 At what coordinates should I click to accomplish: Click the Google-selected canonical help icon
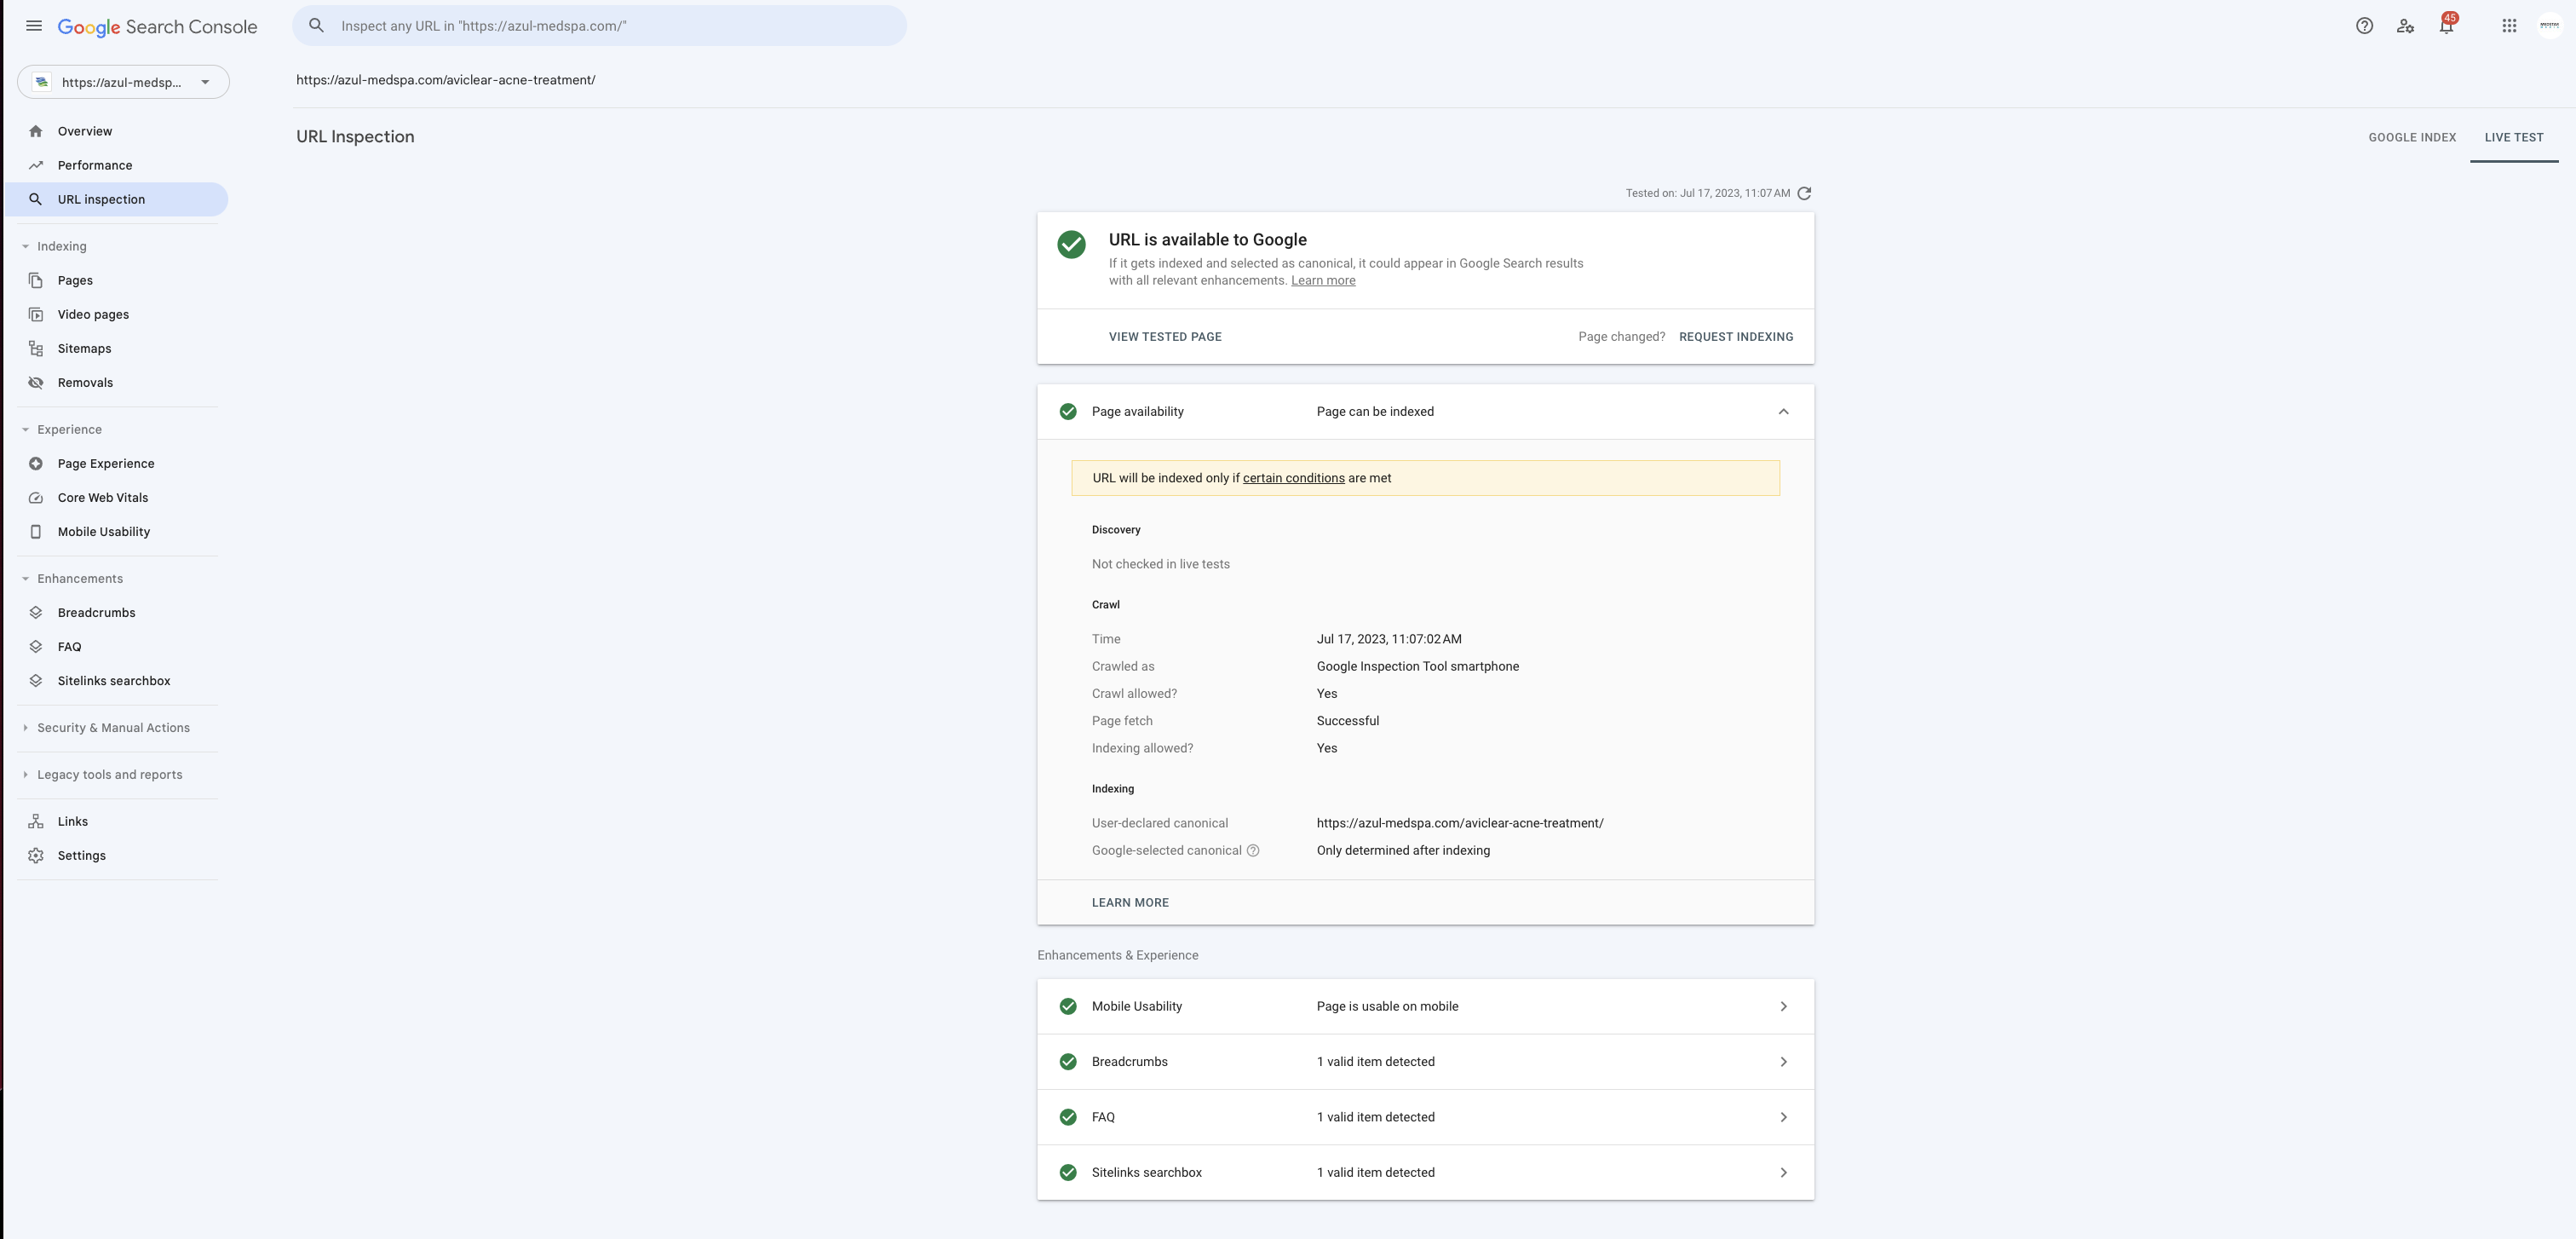tap(1253, 851)
